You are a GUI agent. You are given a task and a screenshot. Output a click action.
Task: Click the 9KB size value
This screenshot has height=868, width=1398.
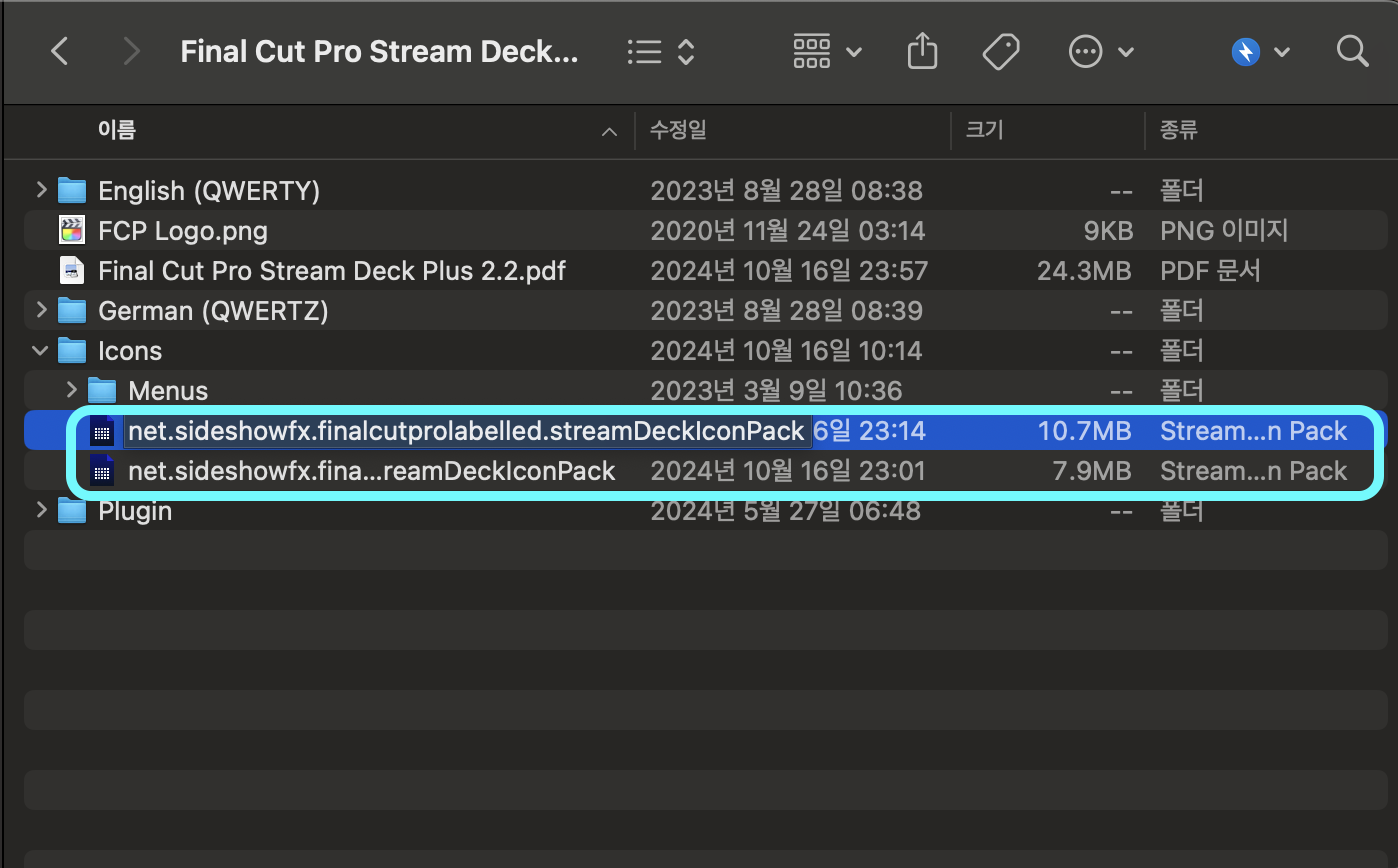click(1108, 231)
